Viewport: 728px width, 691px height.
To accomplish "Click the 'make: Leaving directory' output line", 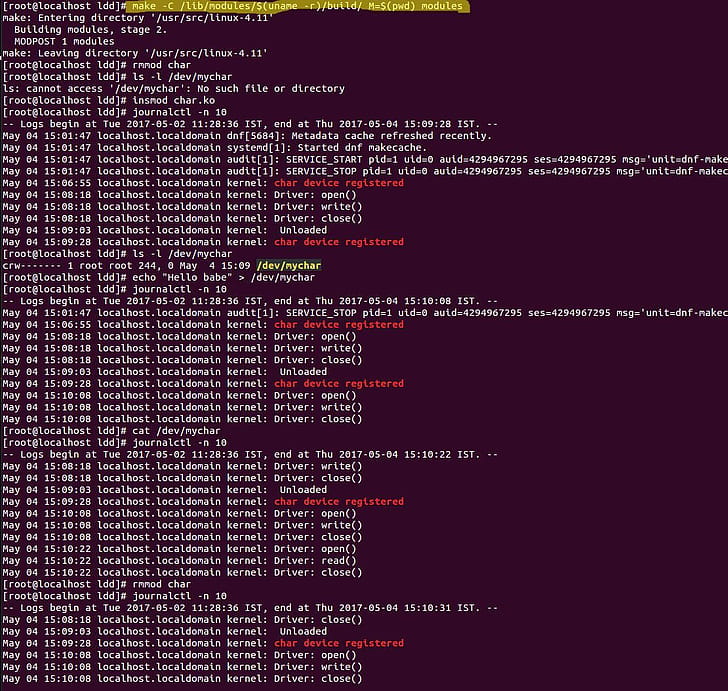I will tap(134, 53).
